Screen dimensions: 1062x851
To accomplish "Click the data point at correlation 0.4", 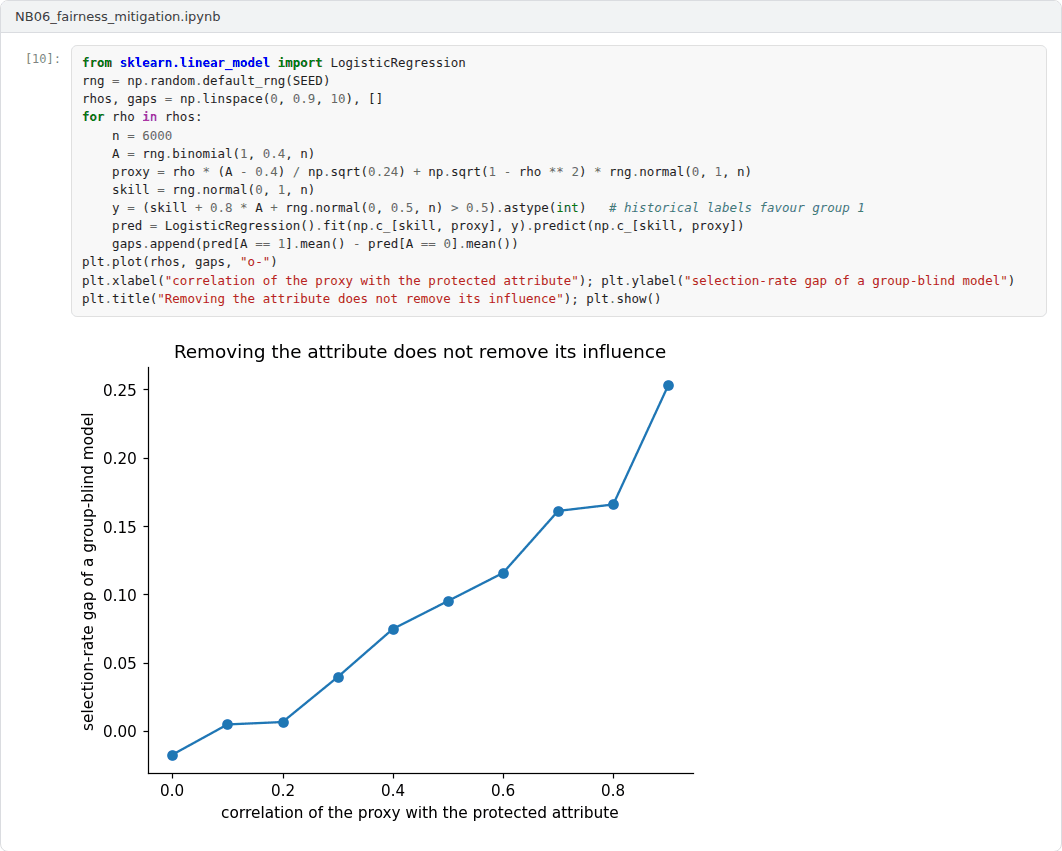I will click(394, 629).
